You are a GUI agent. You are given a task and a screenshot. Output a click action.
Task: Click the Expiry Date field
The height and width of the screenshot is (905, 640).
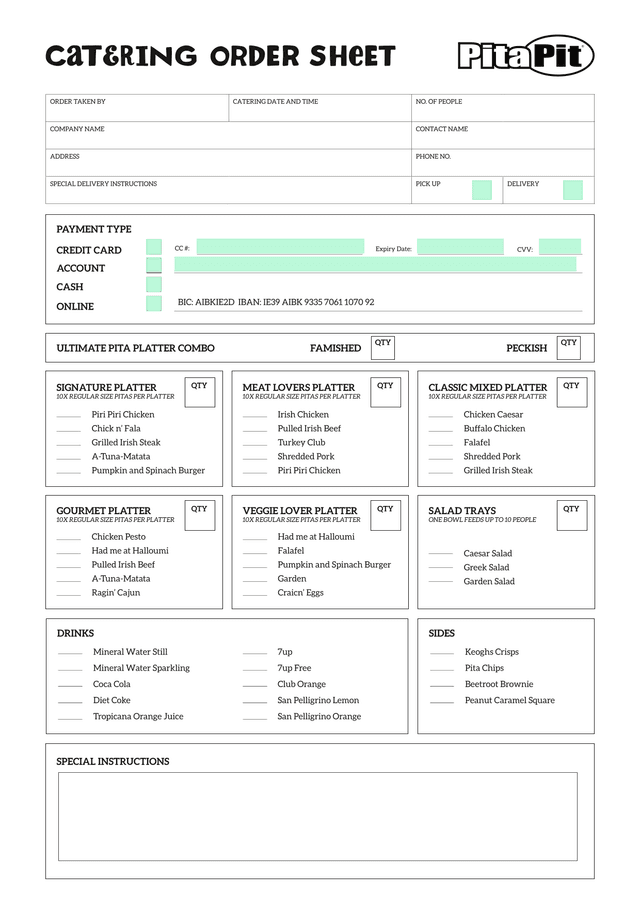[x=461, y=246]
